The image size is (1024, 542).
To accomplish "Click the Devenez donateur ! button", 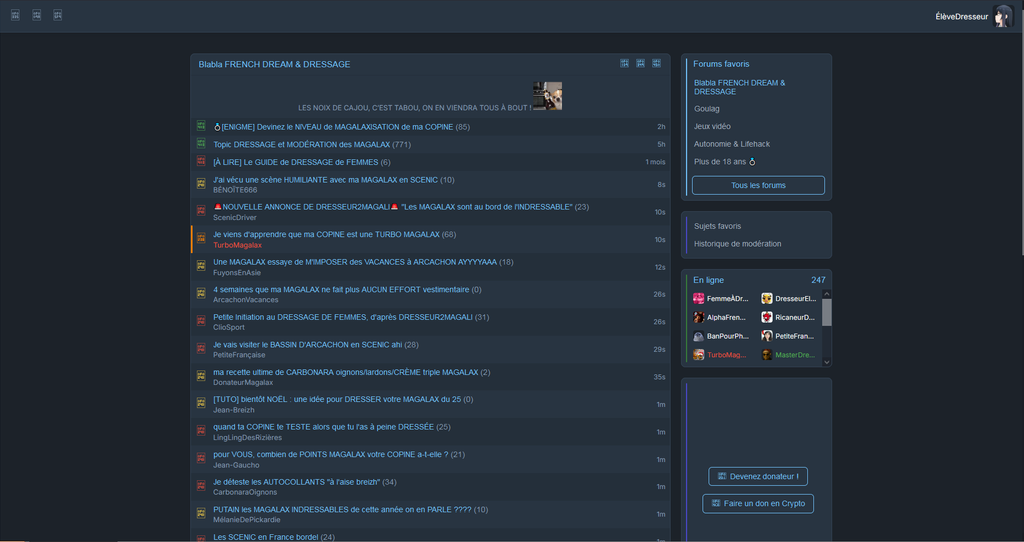I will coord(758,476).
